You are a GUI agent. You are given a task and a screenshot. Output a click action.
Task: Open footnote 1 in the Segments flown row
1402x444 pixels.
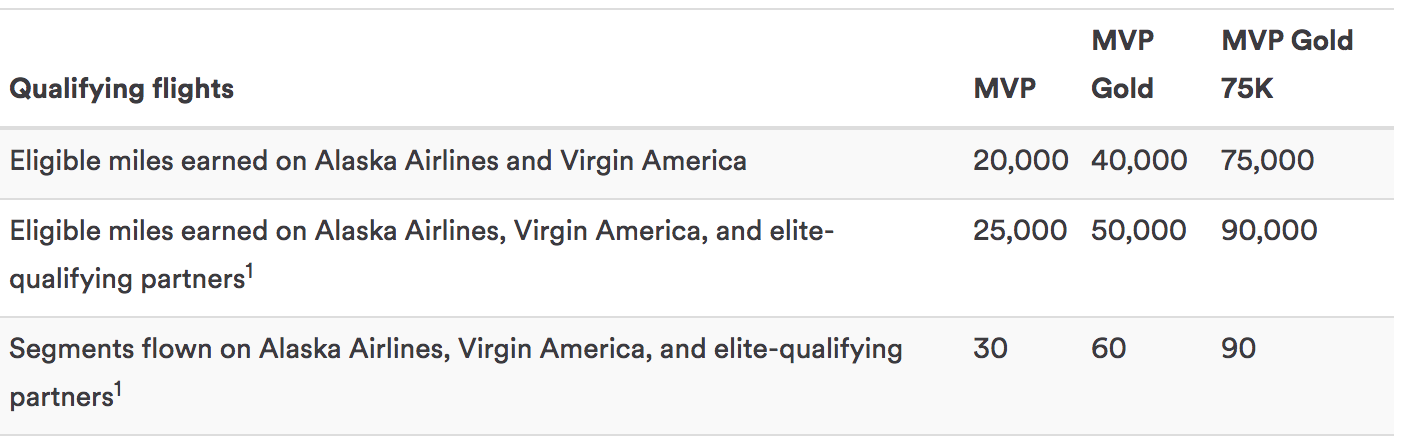click(x=117, y=390)
